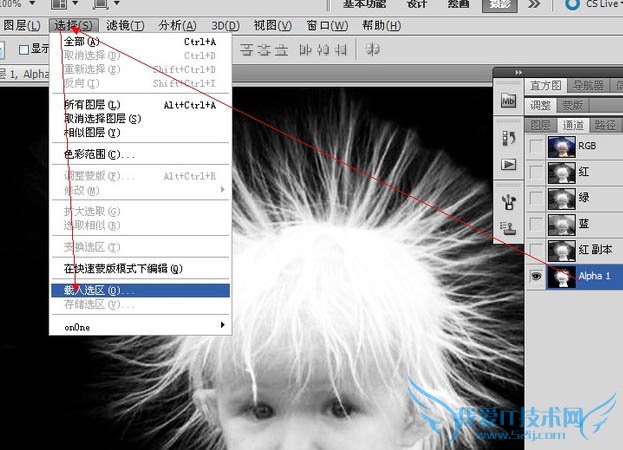Choose 在快速蒙版模式下编辑(Q)
The image size is (623, 450).
140,268
